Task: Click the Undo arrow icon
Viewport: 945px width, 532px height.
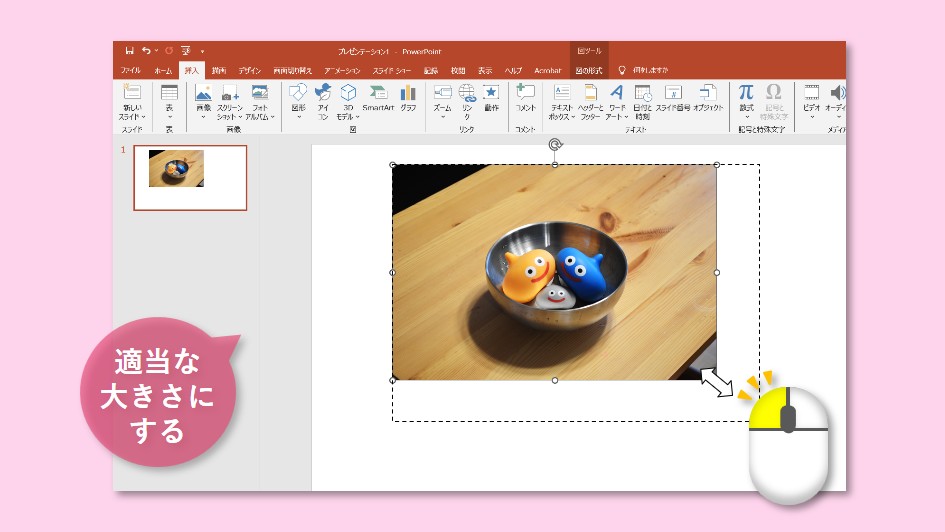Action: coord(146,51)
